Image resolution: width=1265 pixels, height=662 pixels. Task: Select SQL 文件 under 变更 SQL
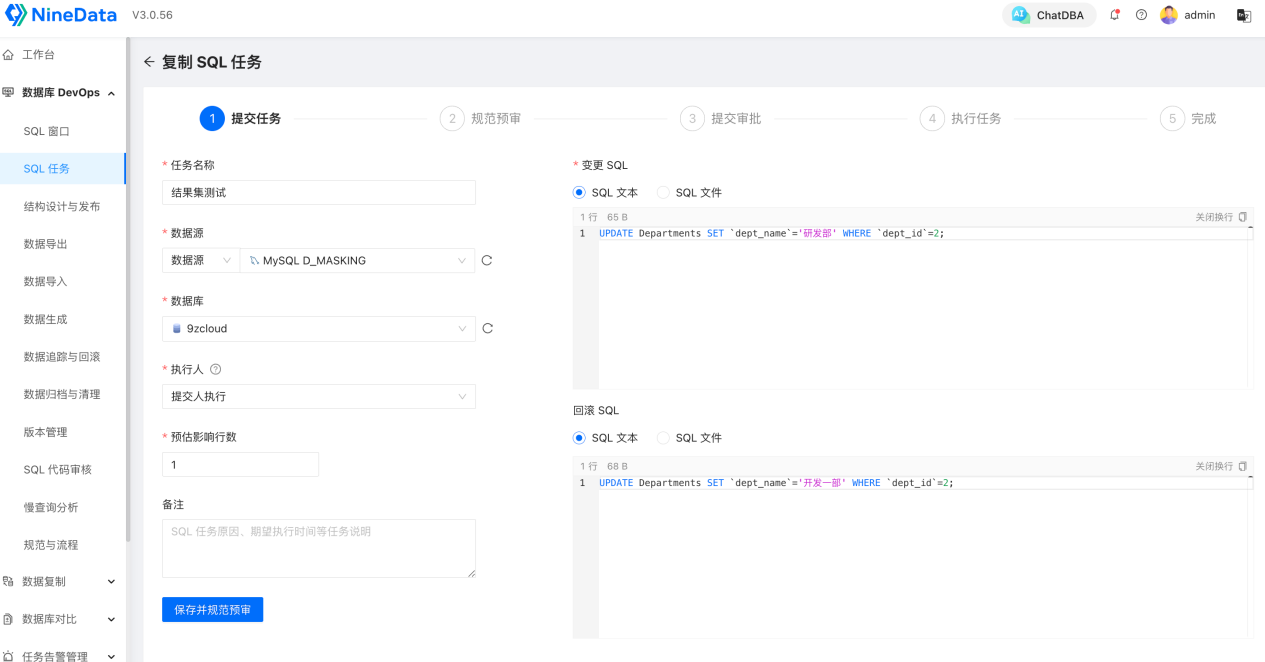tap(663, 192)
